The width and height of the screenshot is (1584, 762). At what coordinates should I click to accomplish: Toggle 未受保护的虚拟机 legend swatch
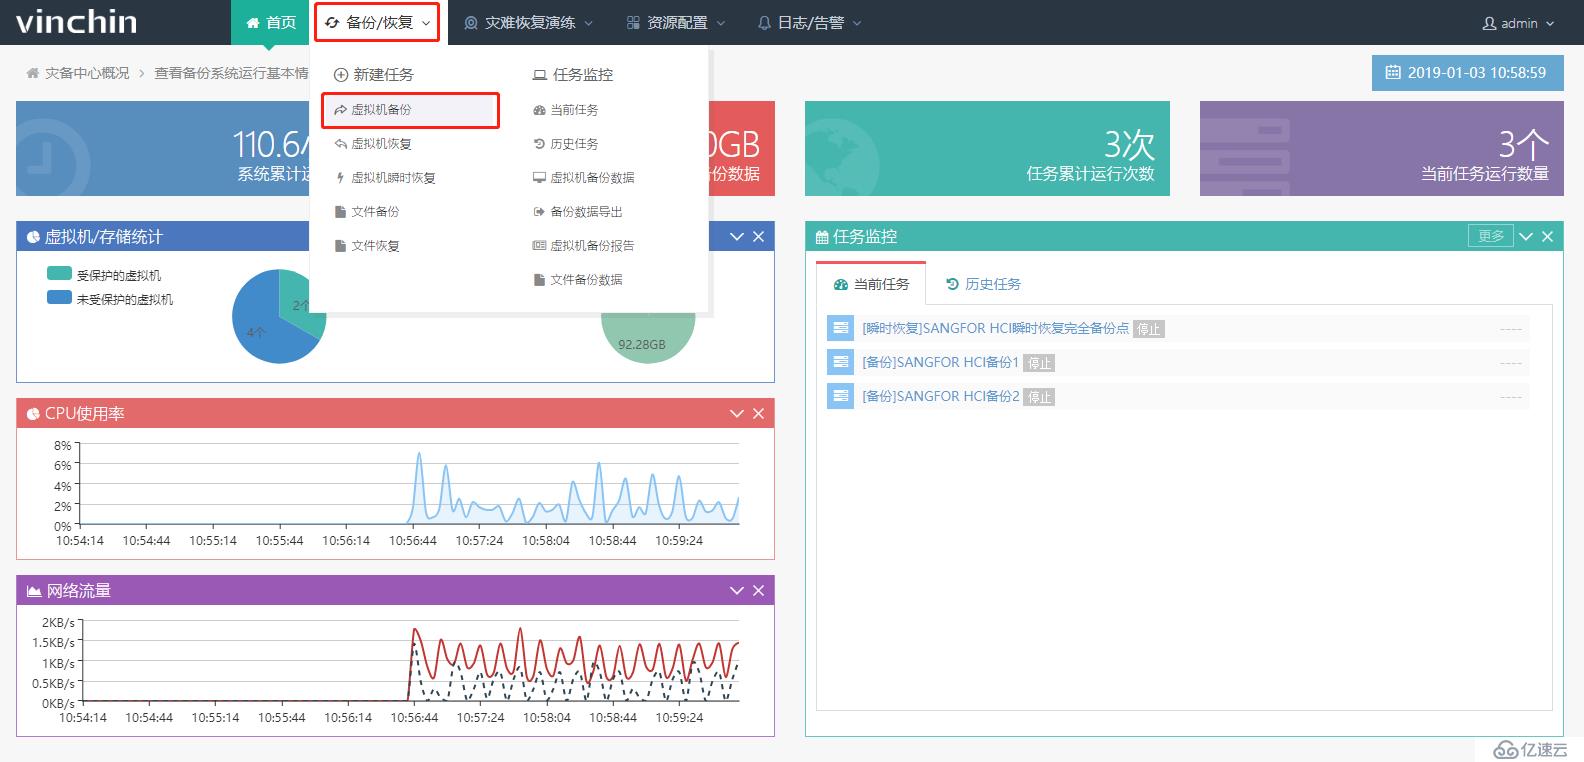pyautogui.click(x=59, y=297)
